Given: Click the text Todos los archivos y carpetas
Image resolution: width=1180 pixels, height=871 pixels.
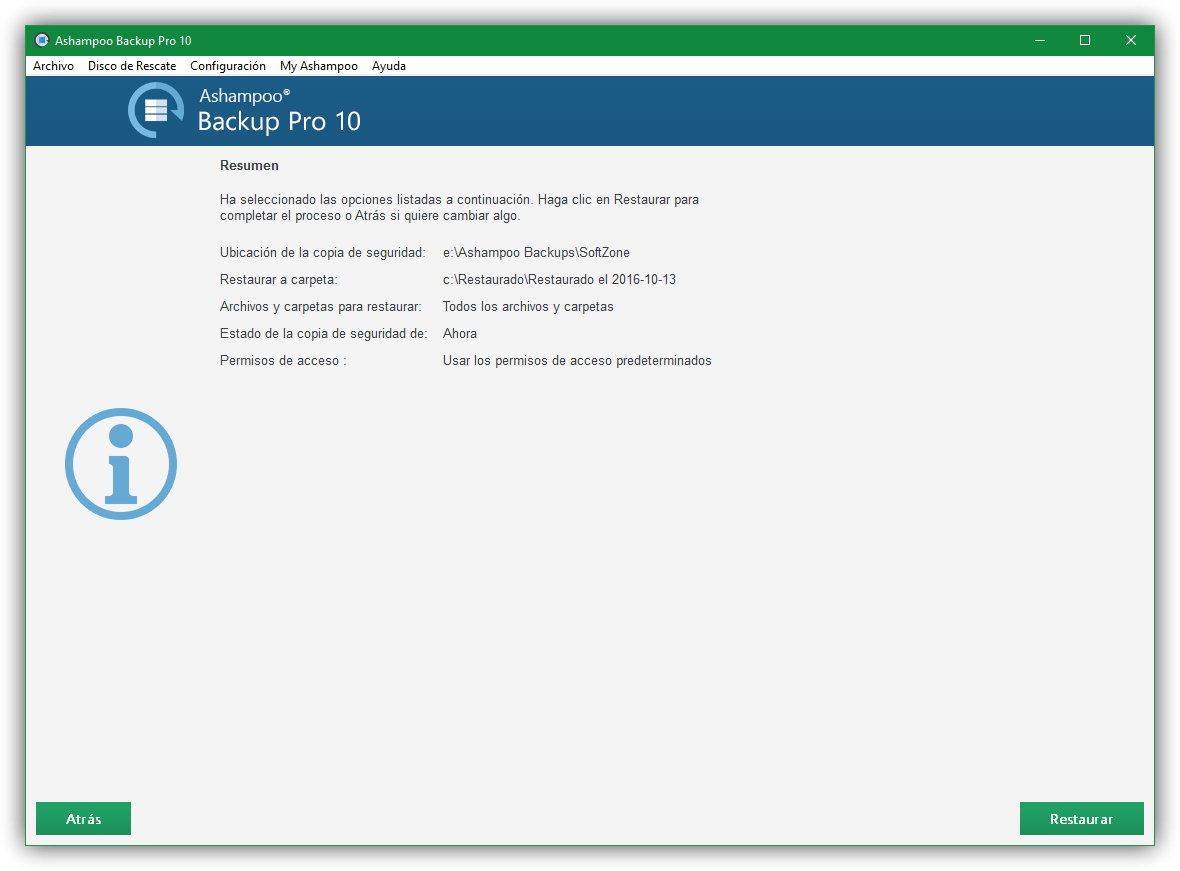Looking at the screenshot, I should click(x=528, y=307).
